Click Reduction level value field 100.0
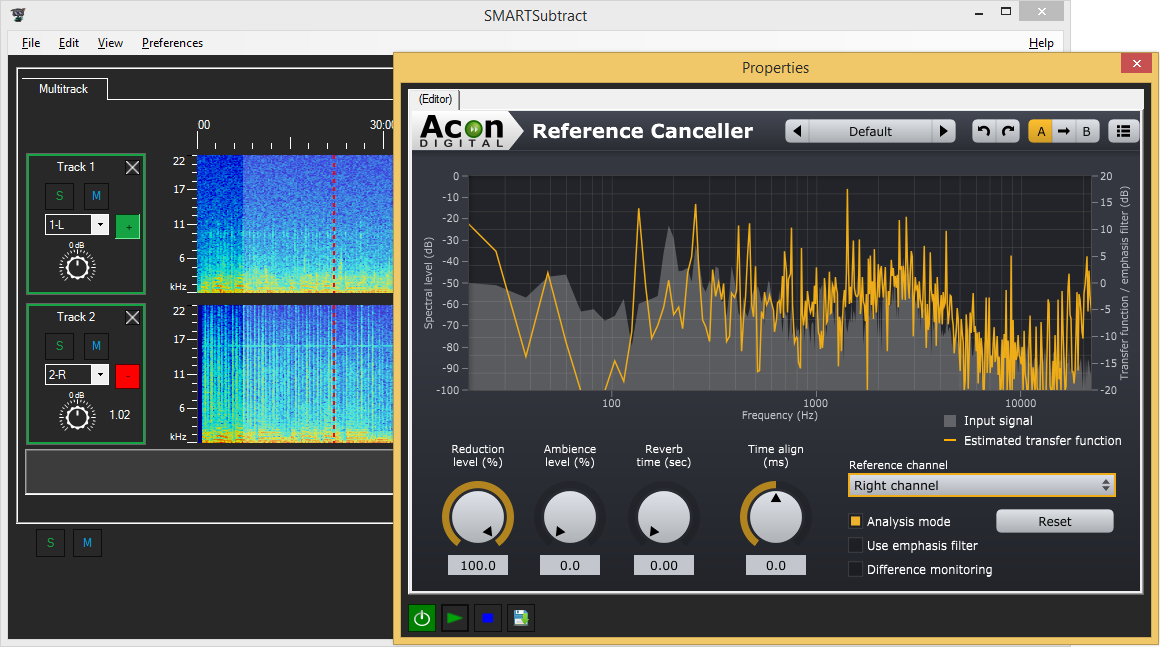This screenshot has height=647, width=1160. [478, 566]
